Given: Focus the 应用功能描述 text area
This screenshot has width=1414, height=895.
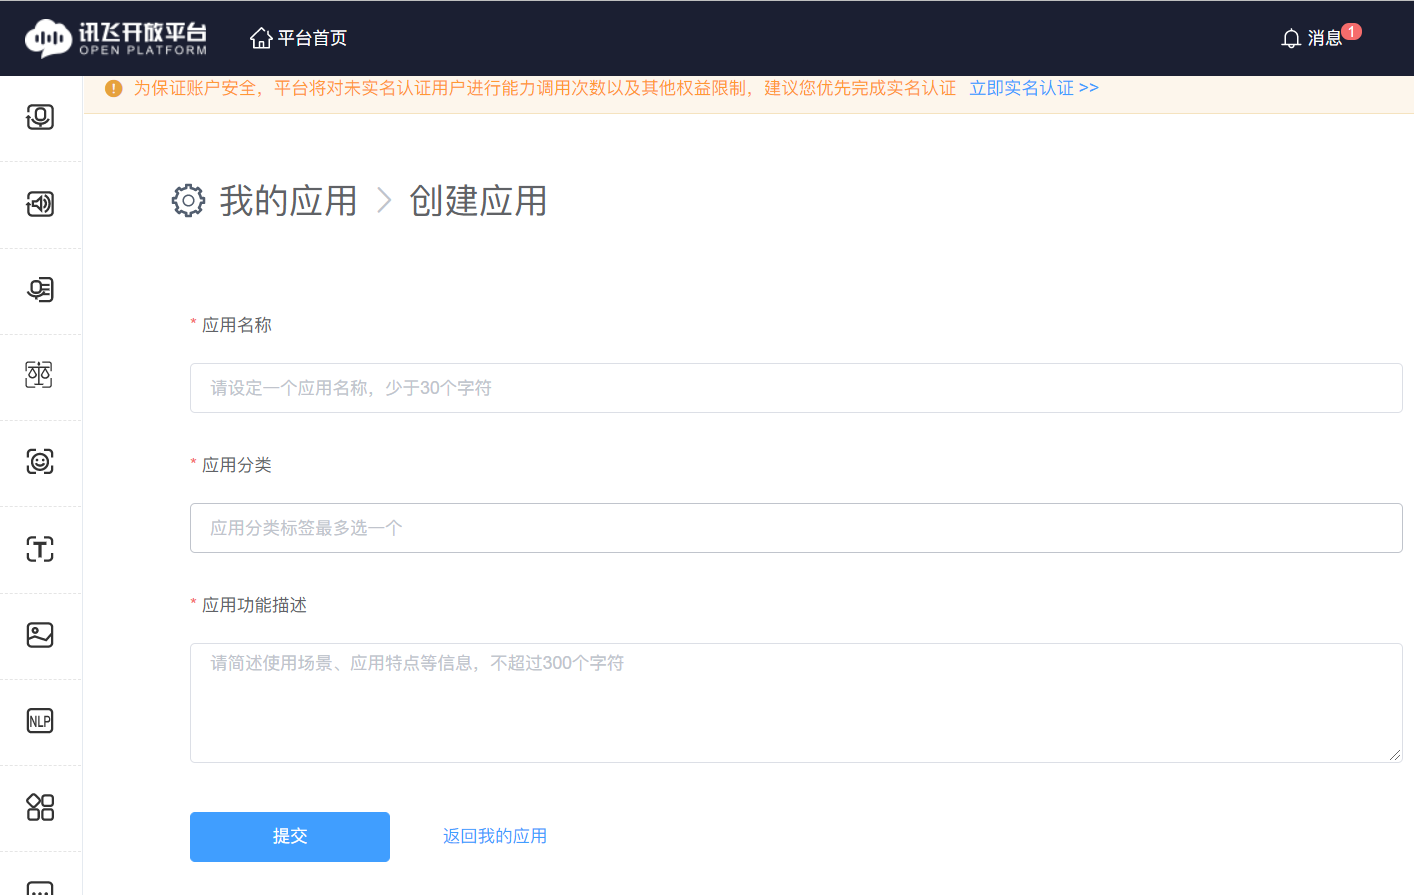Looking at the screenshot, I should coord(796,703).
